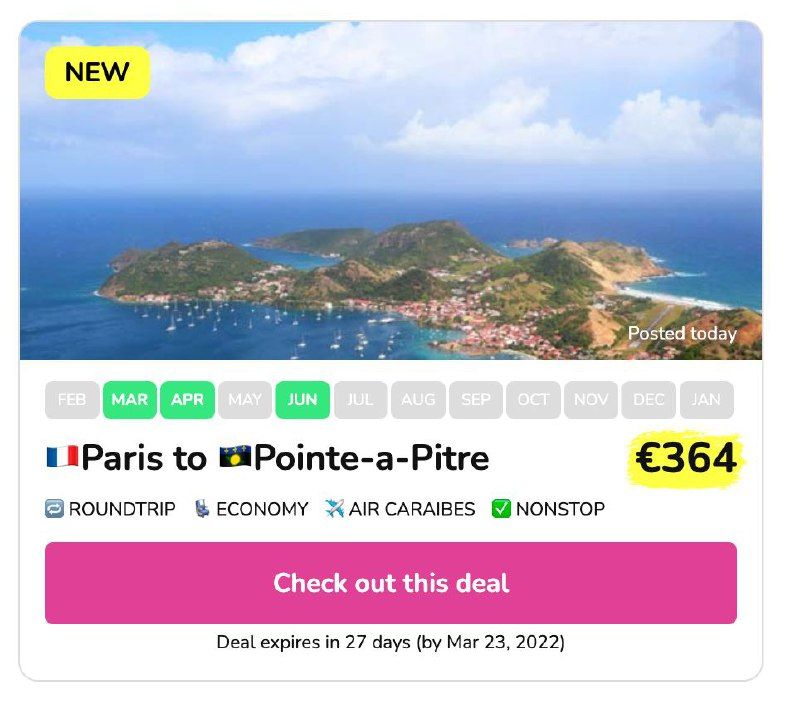The image size is (800, 709).
Task: Click the Guadeloupe flag icon
Action: (x=235, y=458)
